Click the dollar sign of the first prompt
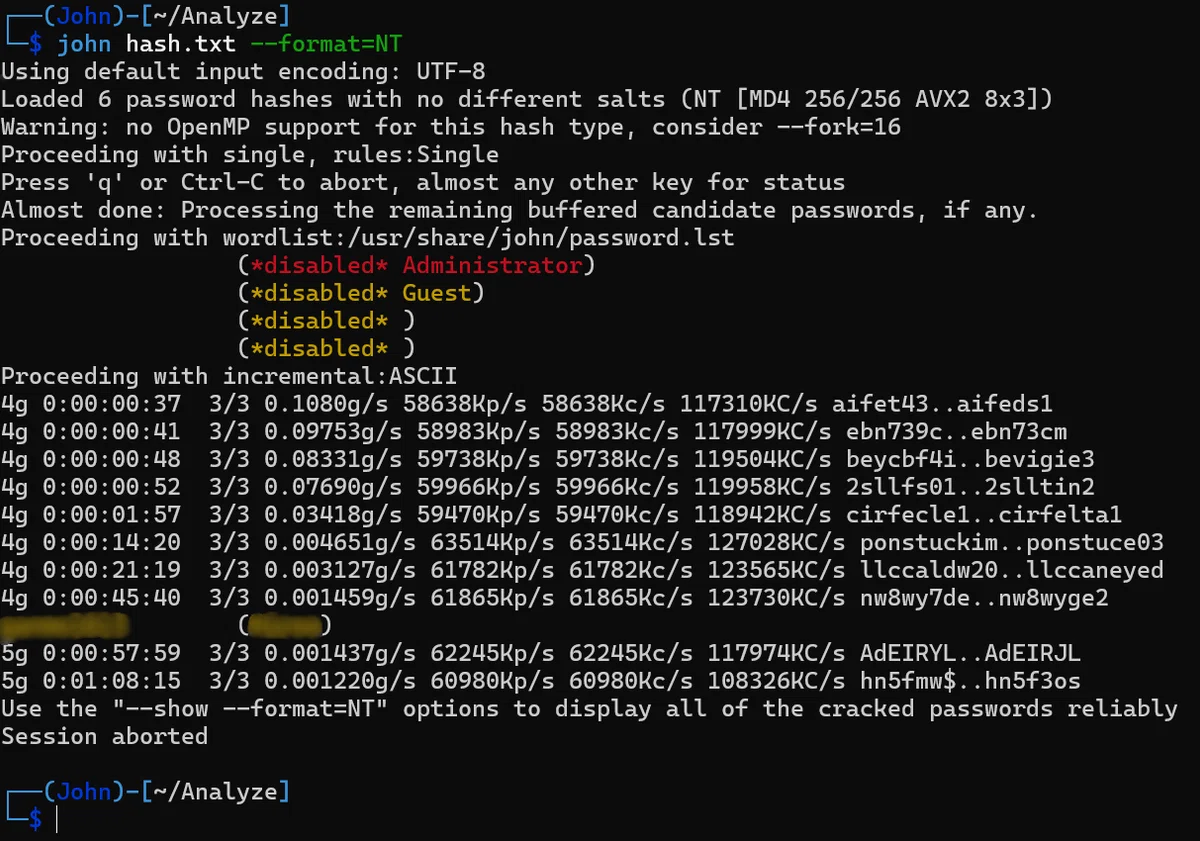 35,44
